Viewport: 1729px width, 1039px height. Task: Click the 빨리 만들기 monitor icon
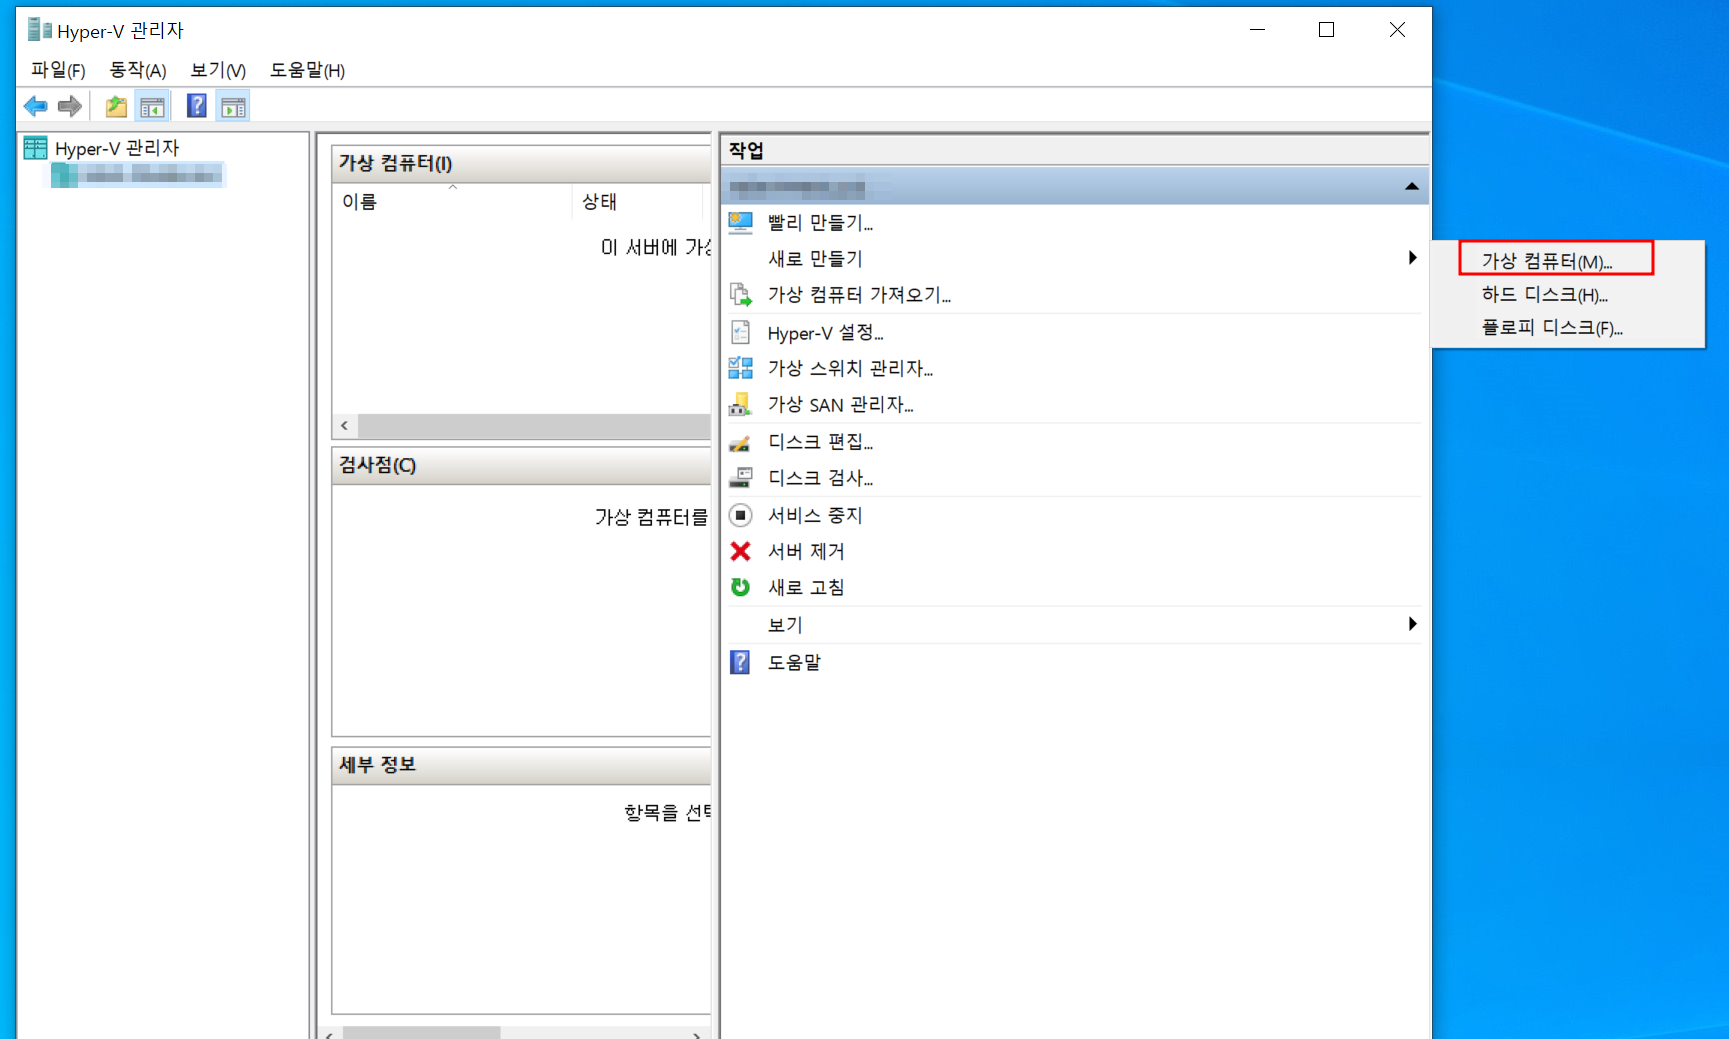[x=740, y=222]
